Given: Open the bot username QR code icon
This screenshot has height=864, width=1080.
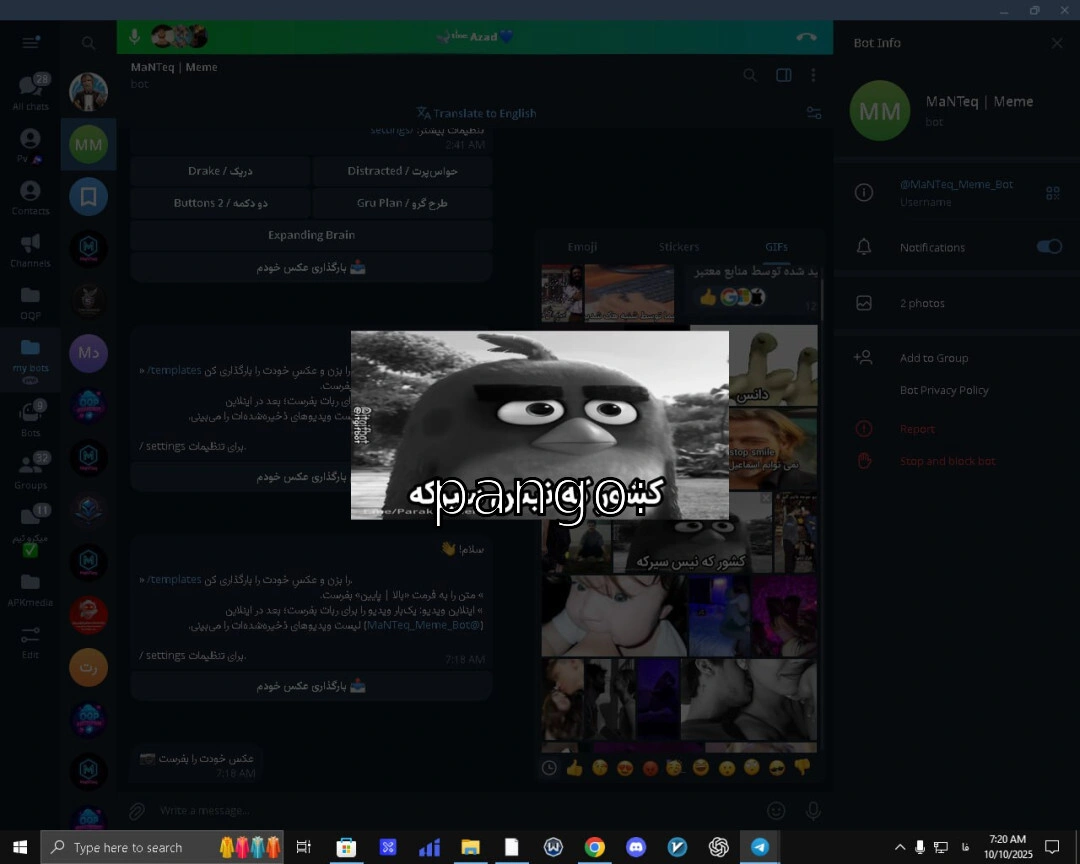Looking at the screenshot, I should [x=1052, y=193].
